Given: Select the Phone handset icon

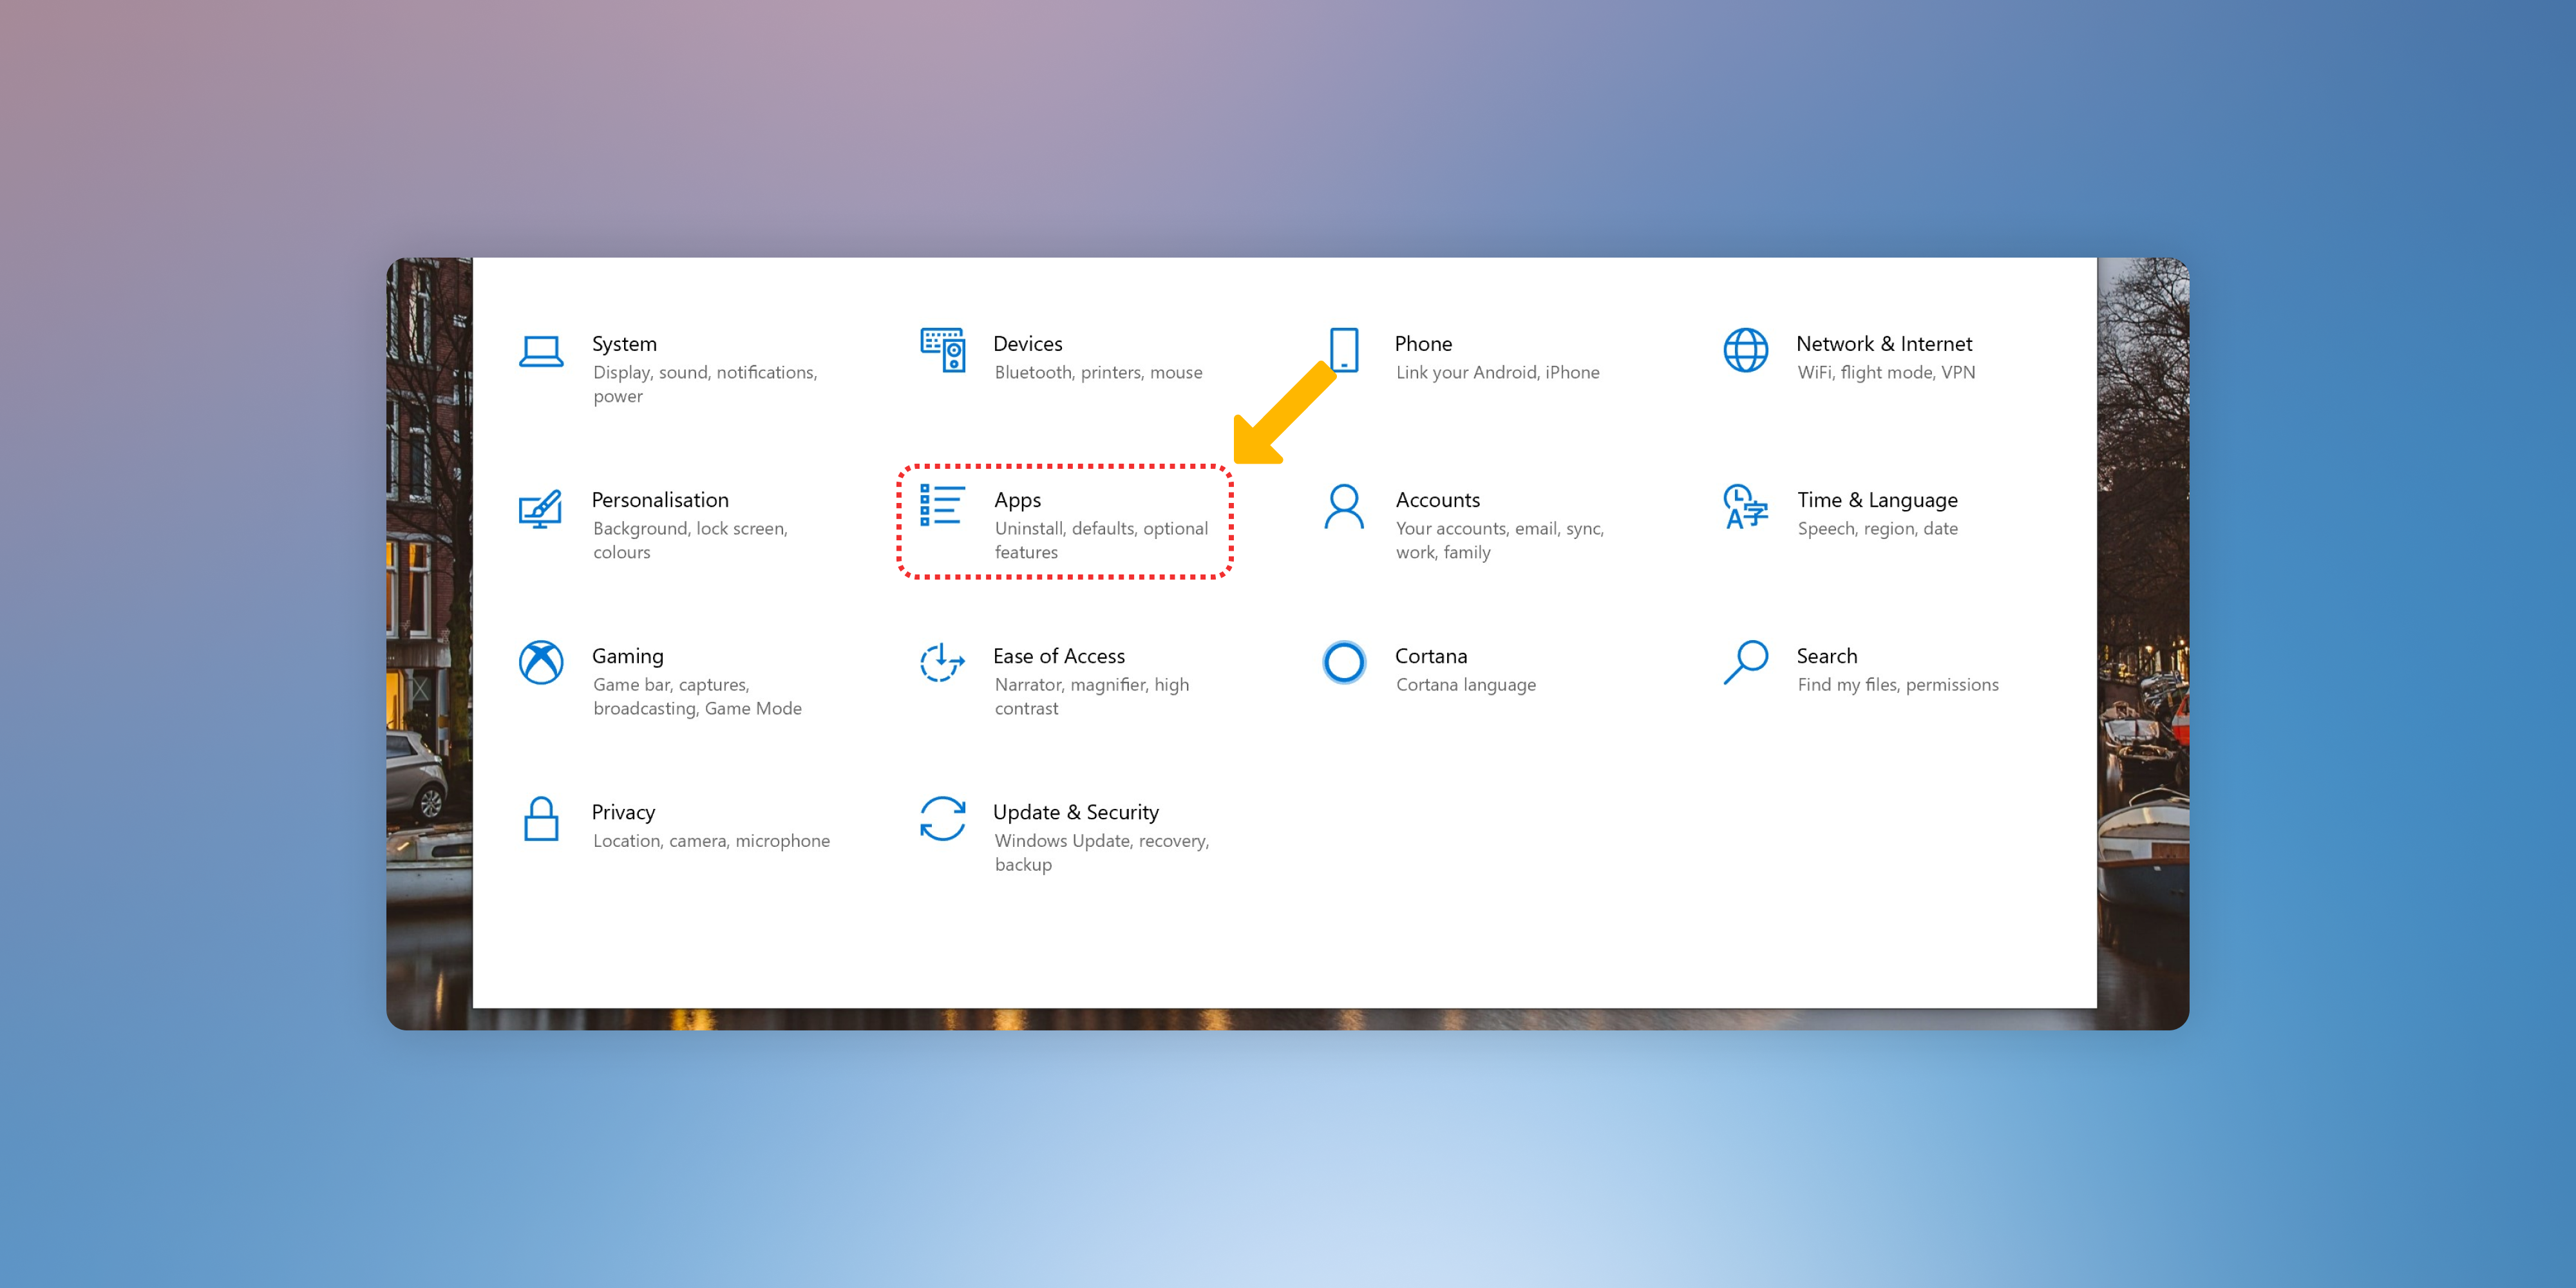Looking at the screenshot, I should 1344,350.
